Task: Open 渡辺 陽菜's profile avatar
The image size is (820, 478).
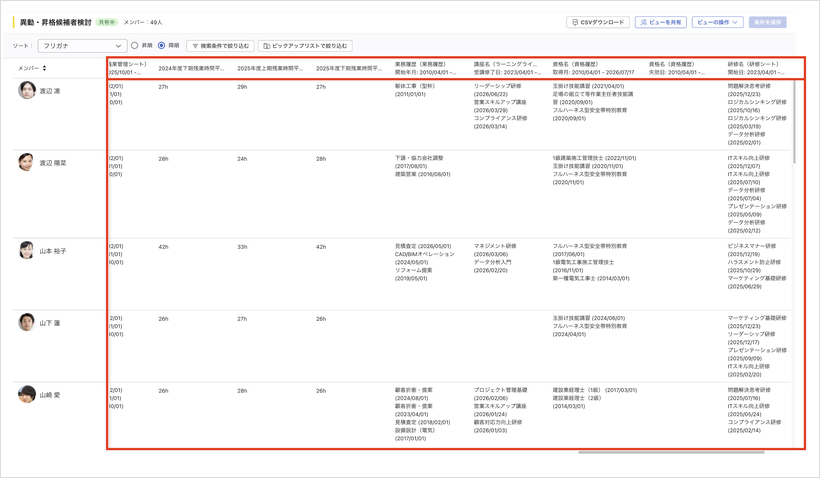Action: (27, 162)
